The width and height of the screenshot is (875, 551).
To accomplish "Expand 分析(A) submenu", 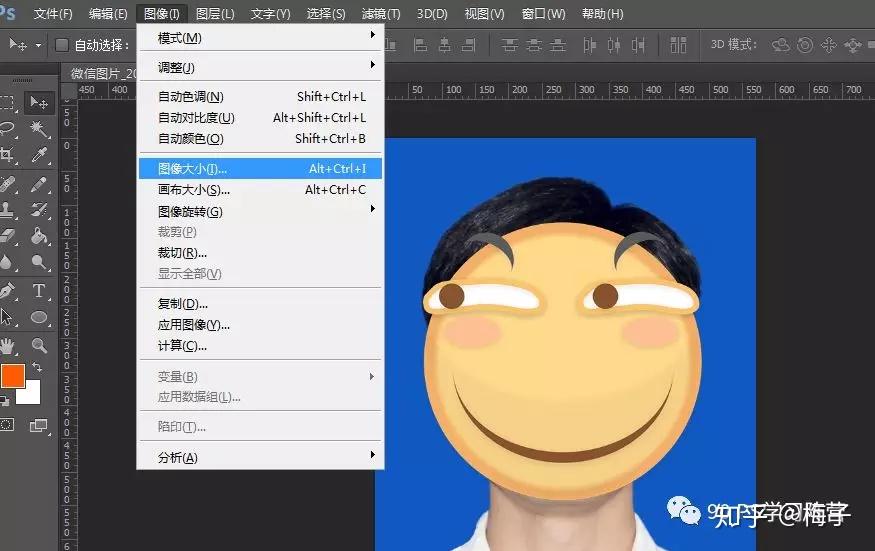I will point(261,457).
